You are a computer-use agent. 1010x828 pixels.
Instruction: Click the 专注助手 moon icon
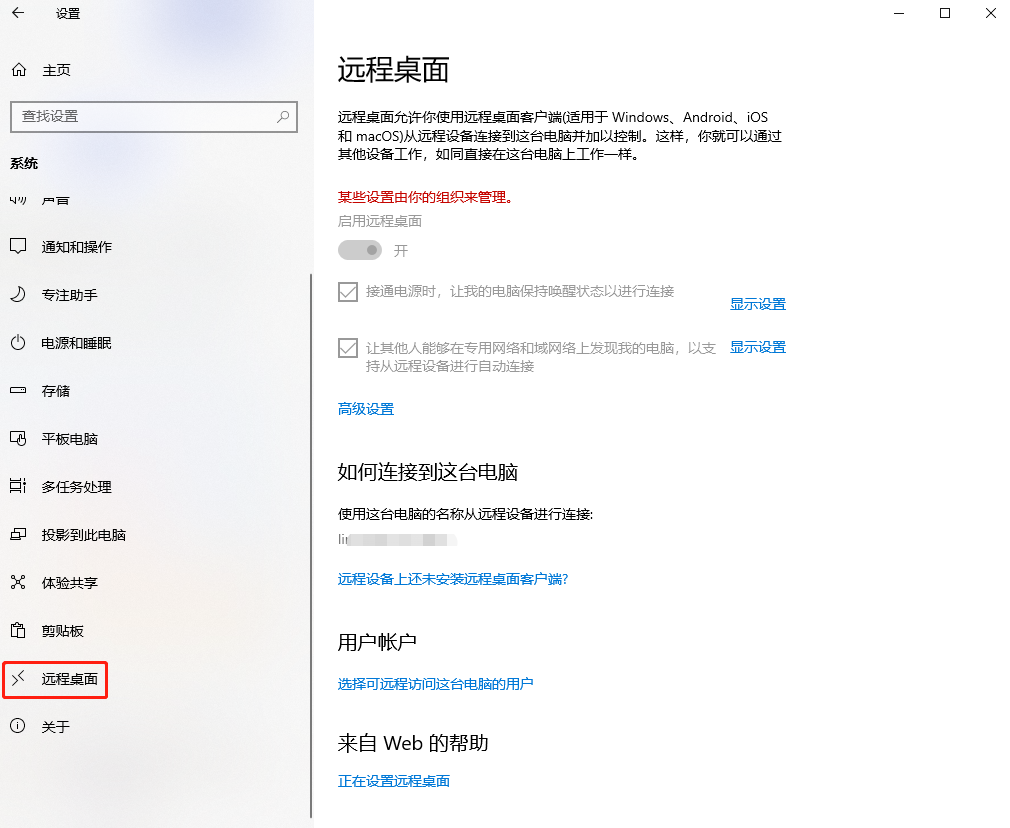18,294
